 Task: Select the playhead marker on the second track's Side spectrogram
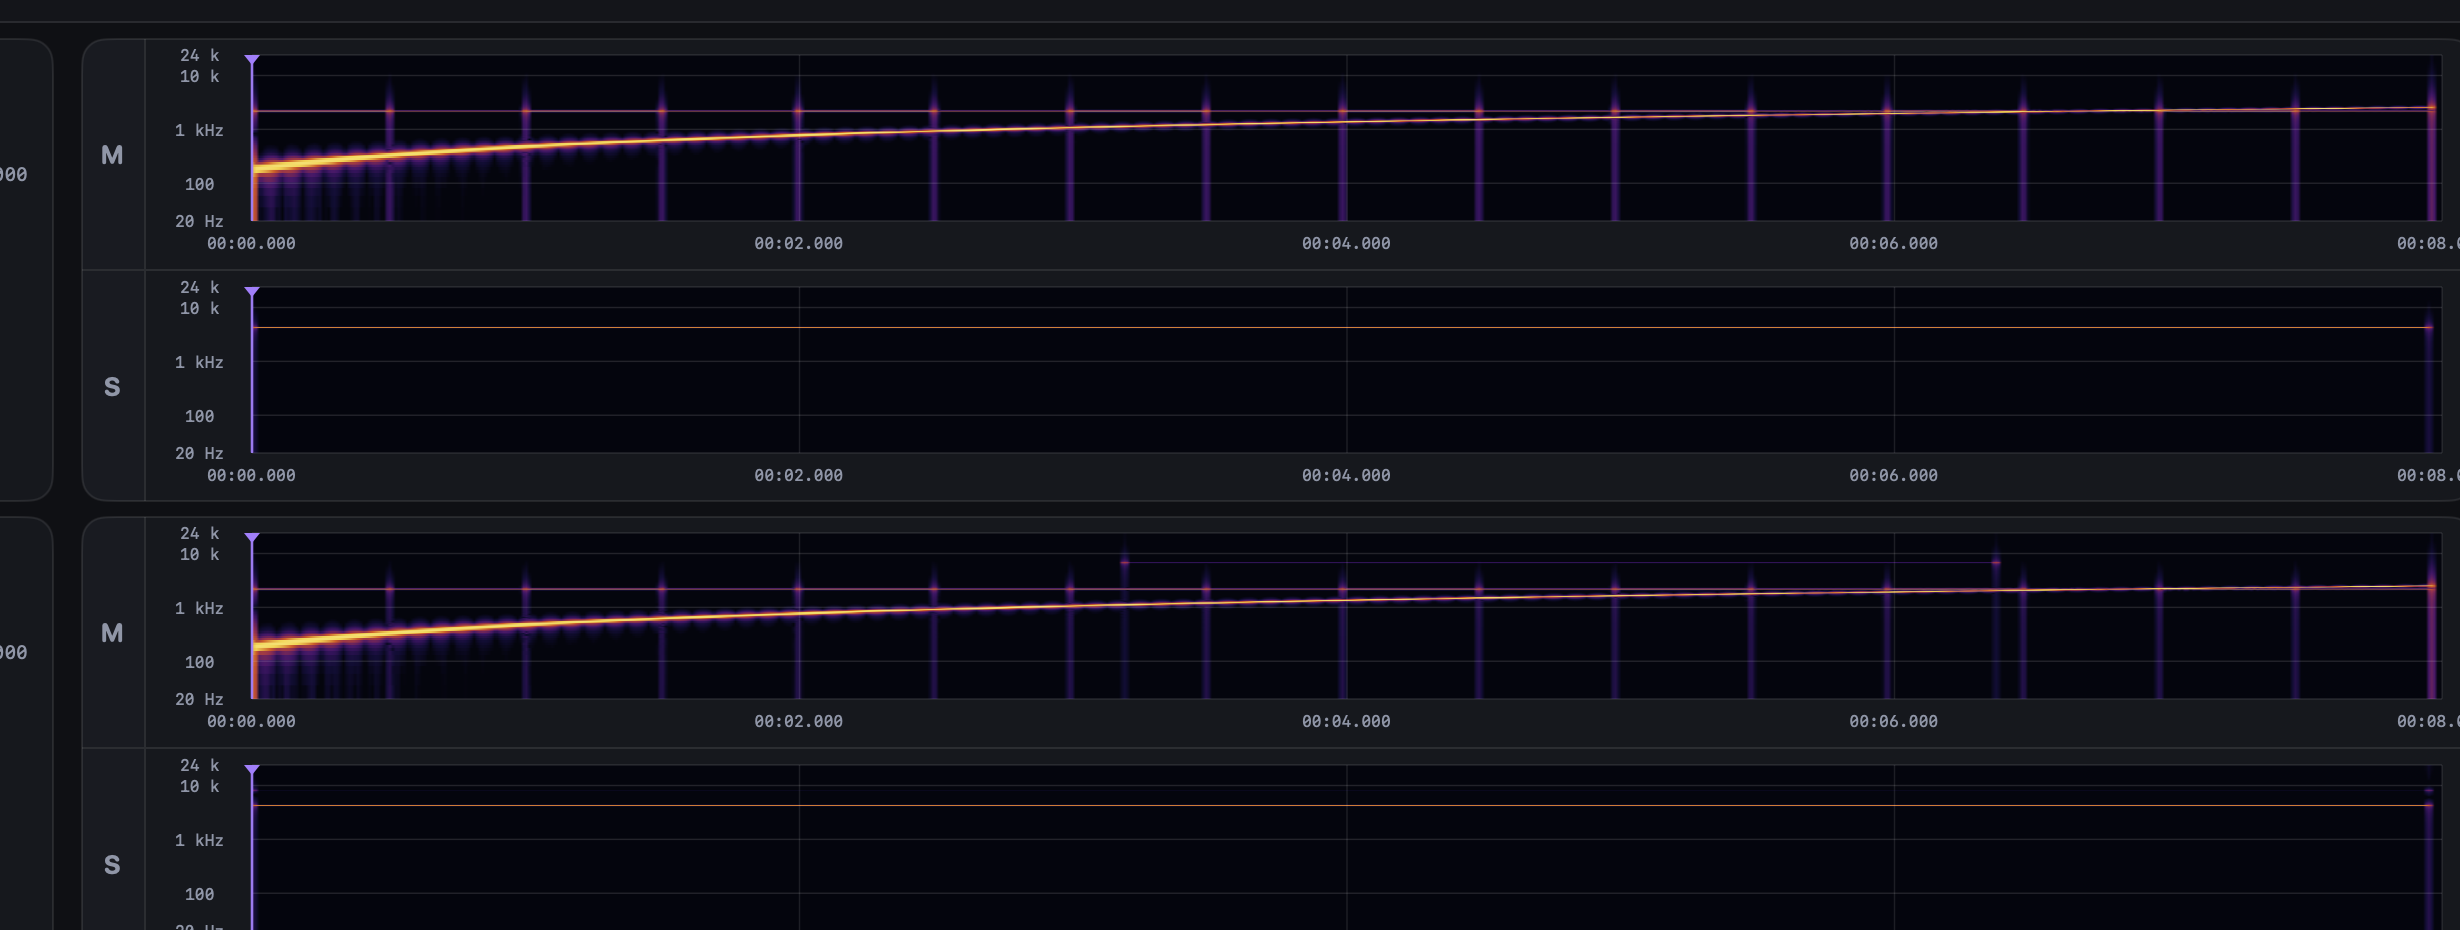tap(252, 770)
